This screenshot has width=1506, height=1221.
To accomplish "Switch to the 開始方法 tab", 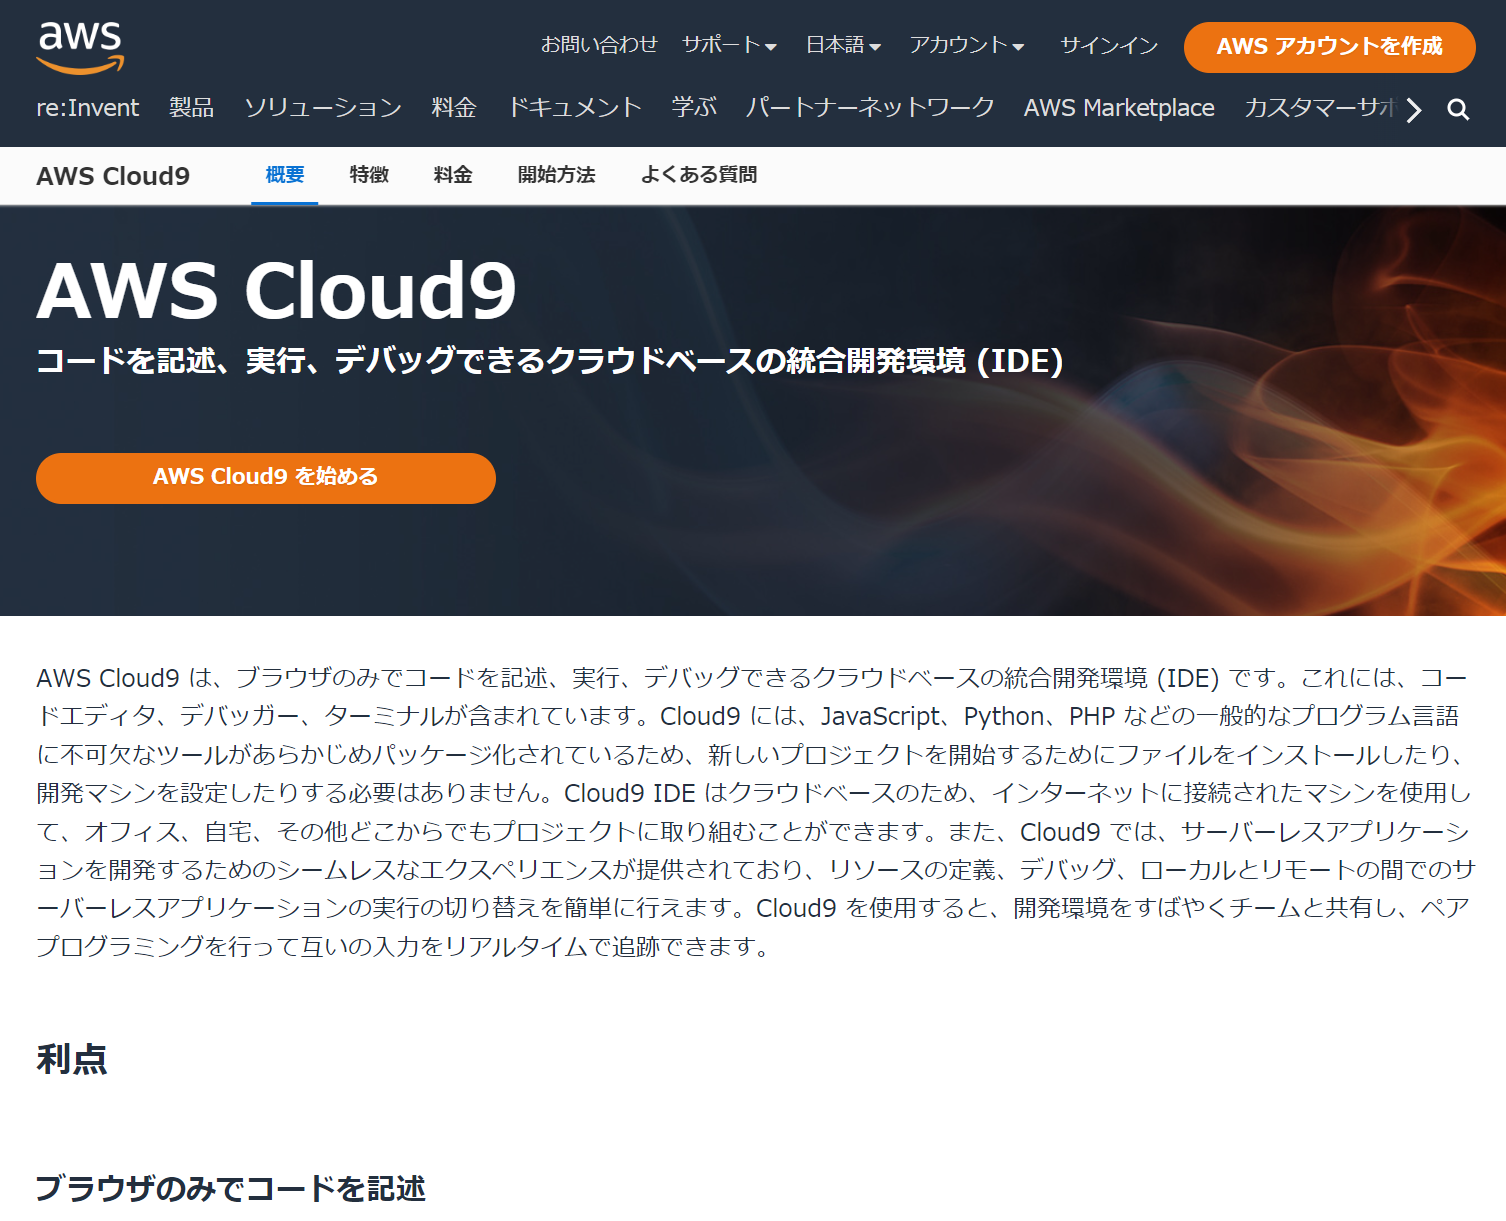I will (557, 175).
